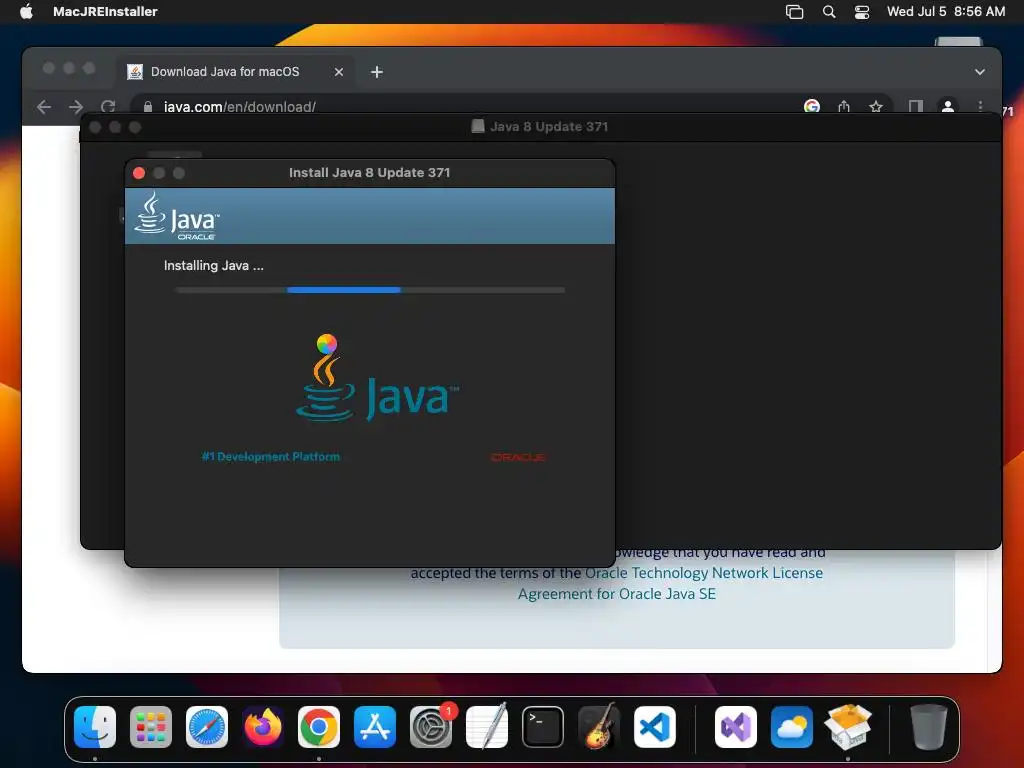Bookmark this page with star icon

(876, 106)
